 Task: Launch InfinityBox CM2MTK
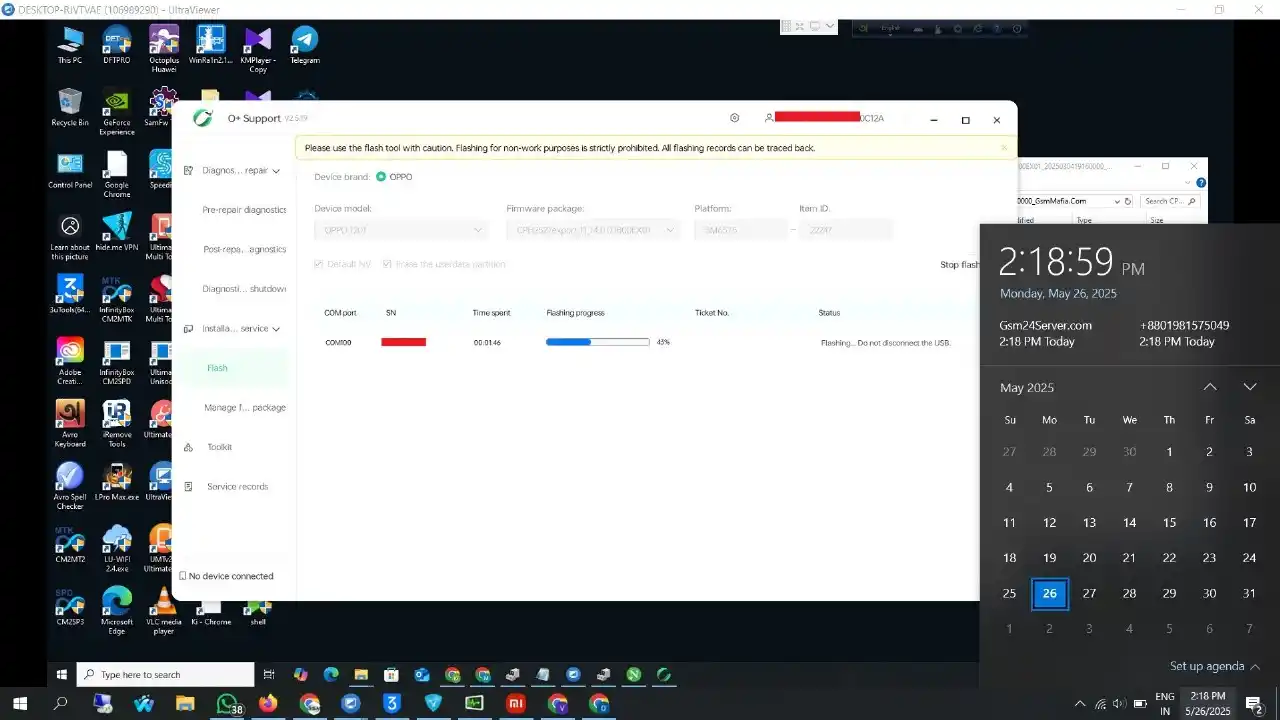(116, 299)
